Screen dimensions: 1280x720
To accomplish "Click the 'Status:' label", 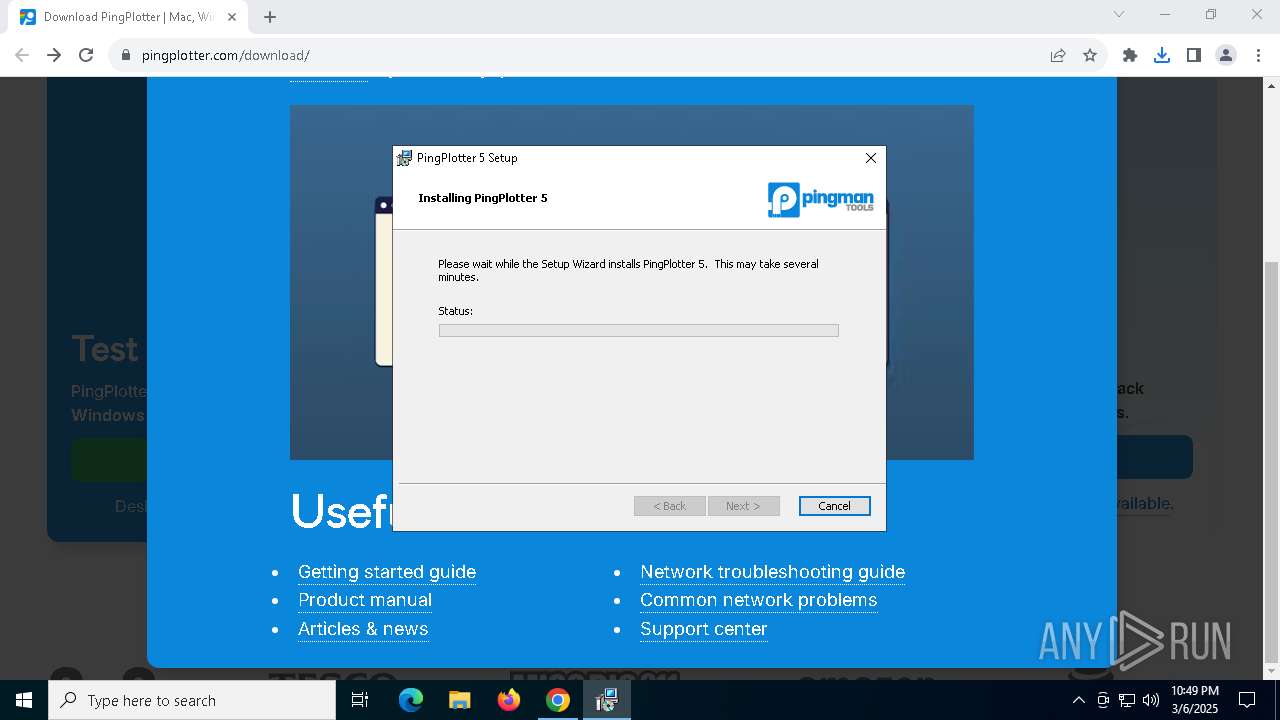I will point(455,311).
